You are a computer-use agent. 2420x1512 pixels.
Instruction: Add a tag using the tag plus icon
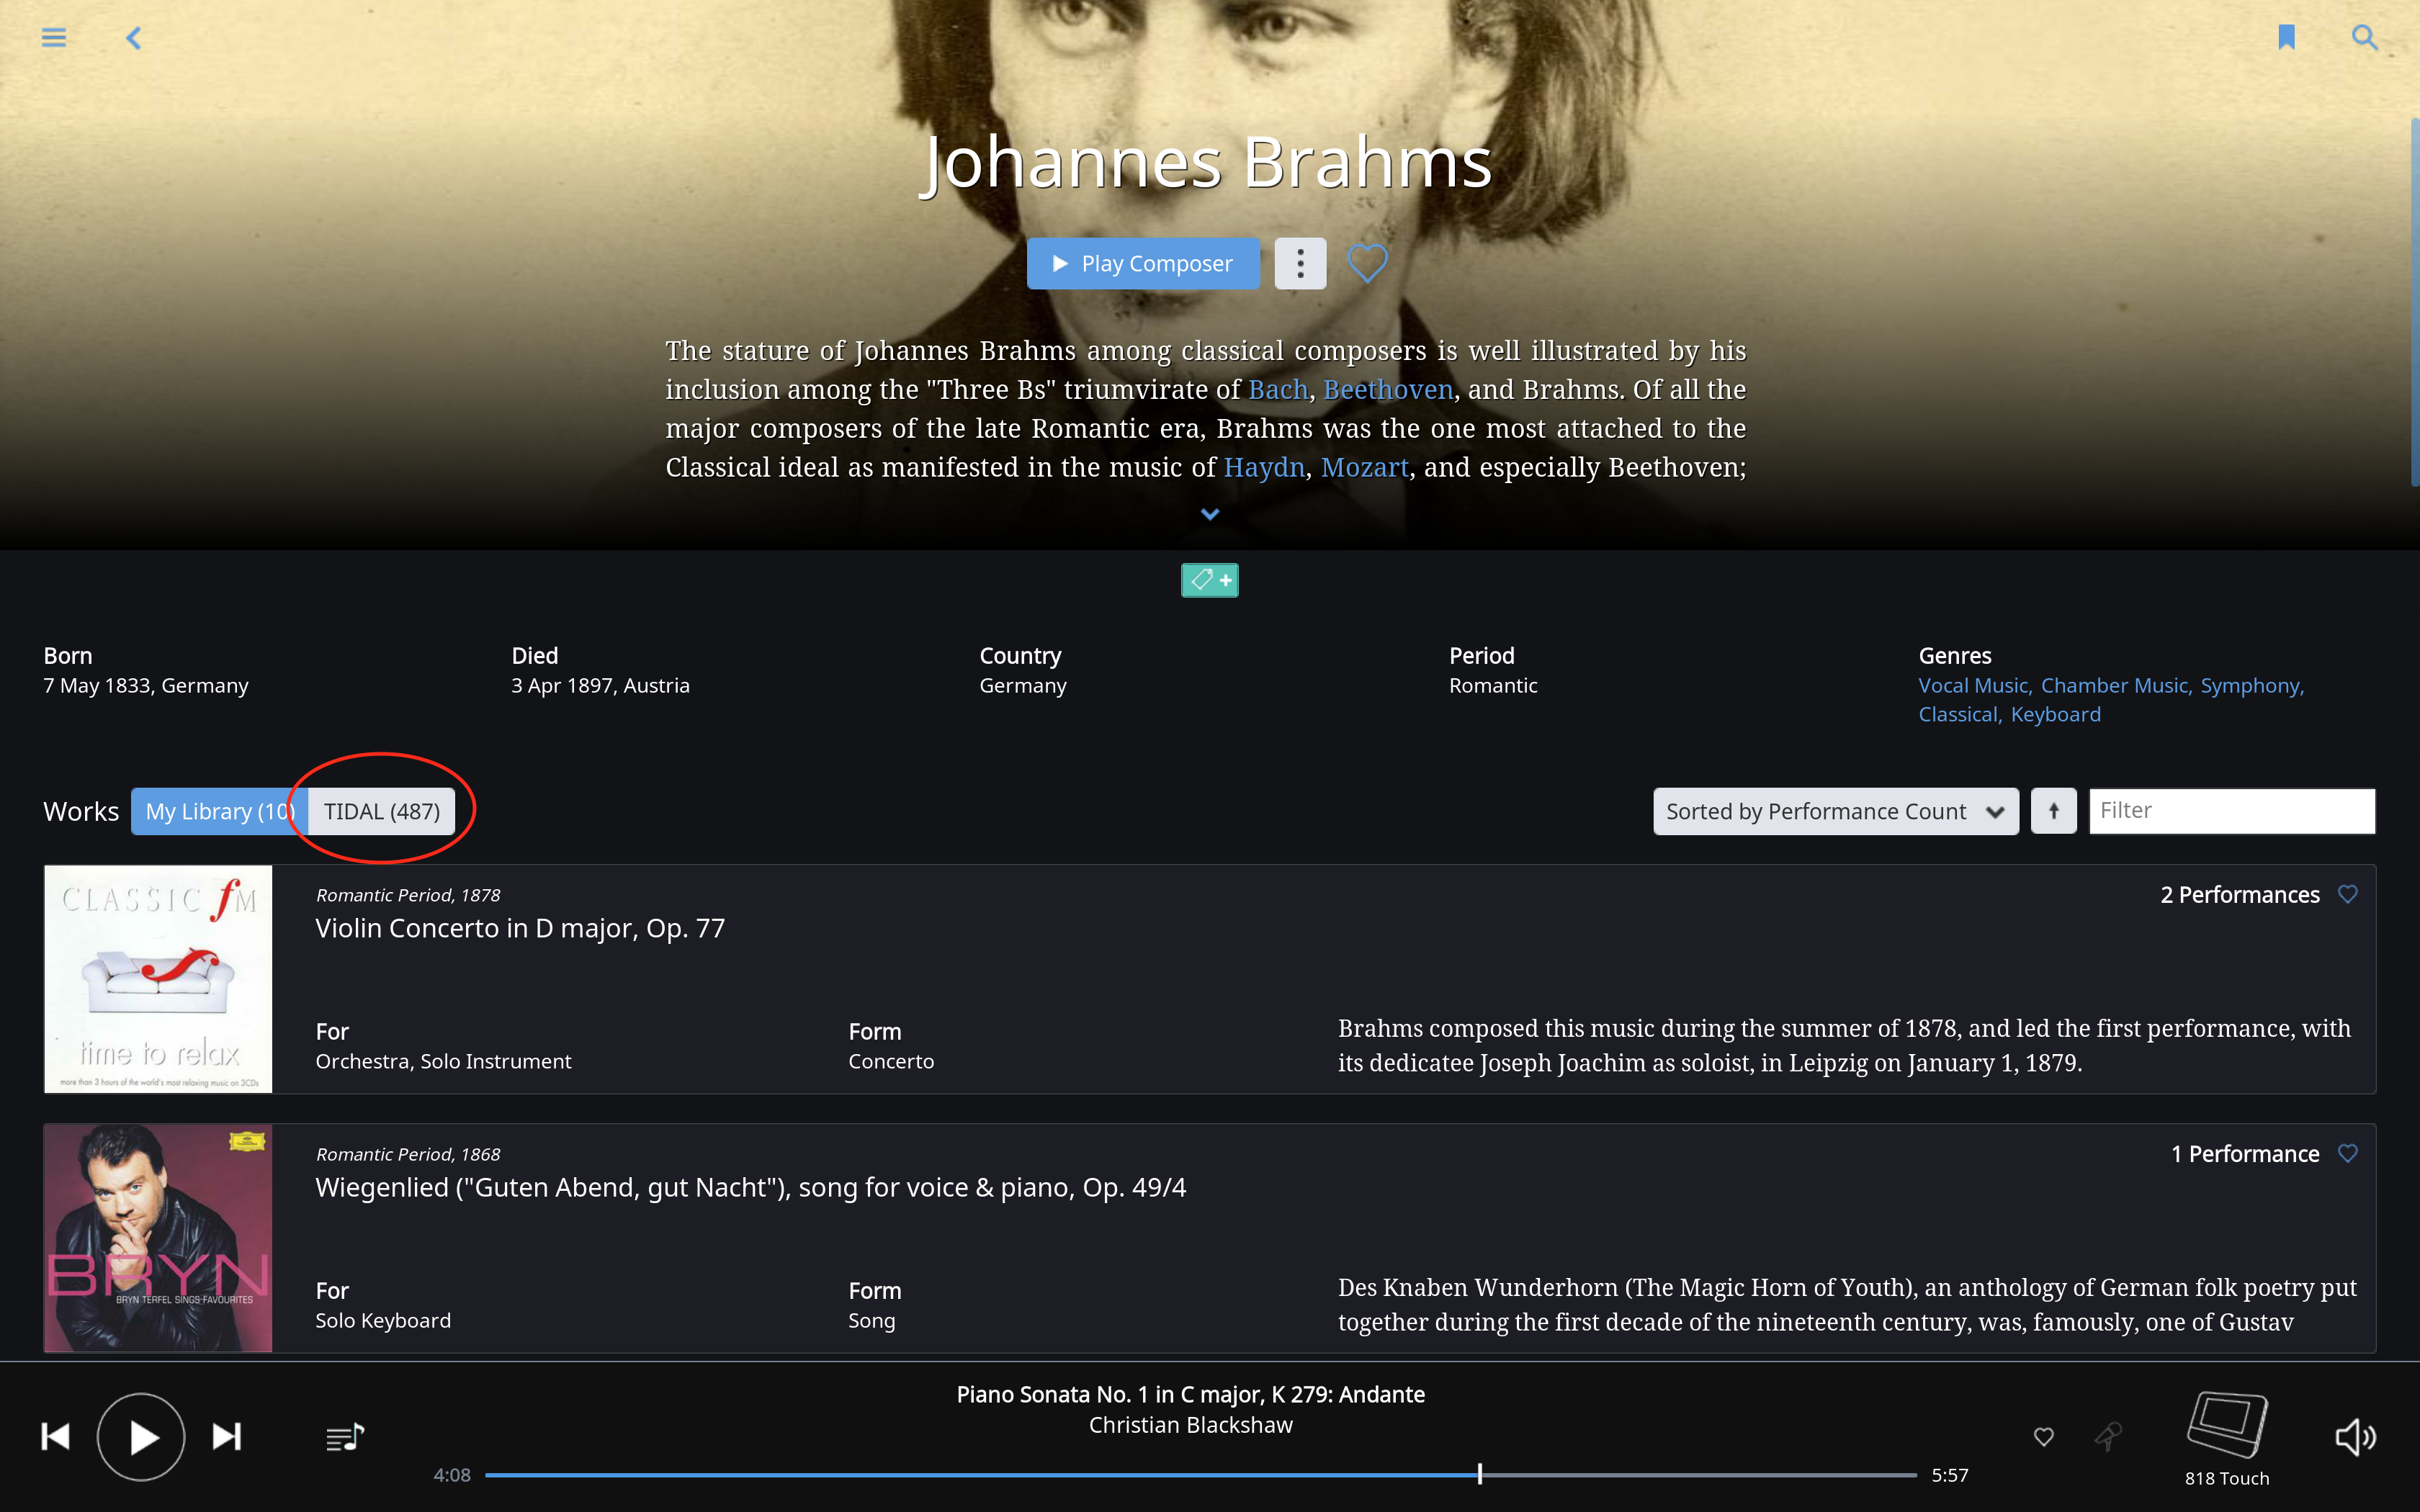1210,580
